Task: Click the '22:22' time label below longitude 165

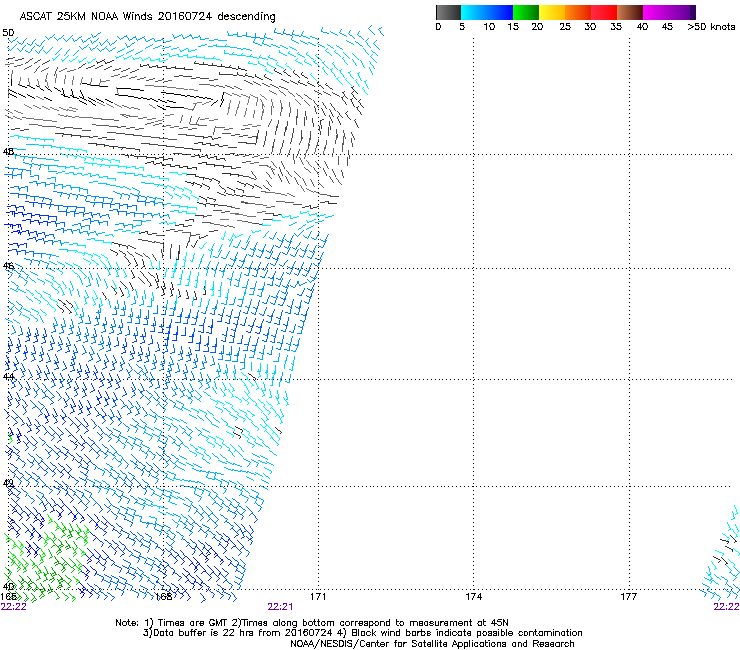Action: pos(14,607)
